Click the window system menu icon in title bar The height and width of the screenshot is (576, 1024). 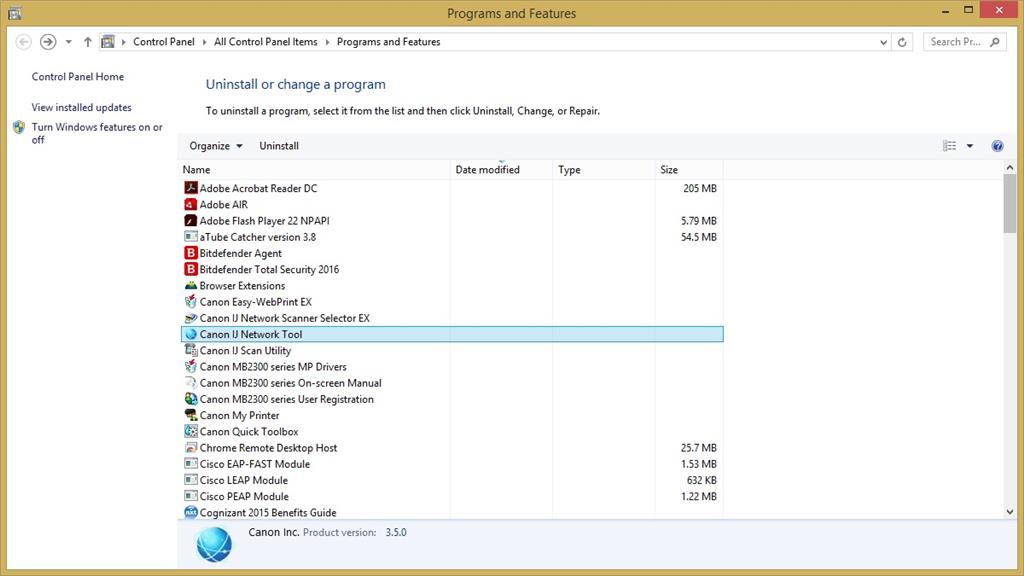(14, 13)
